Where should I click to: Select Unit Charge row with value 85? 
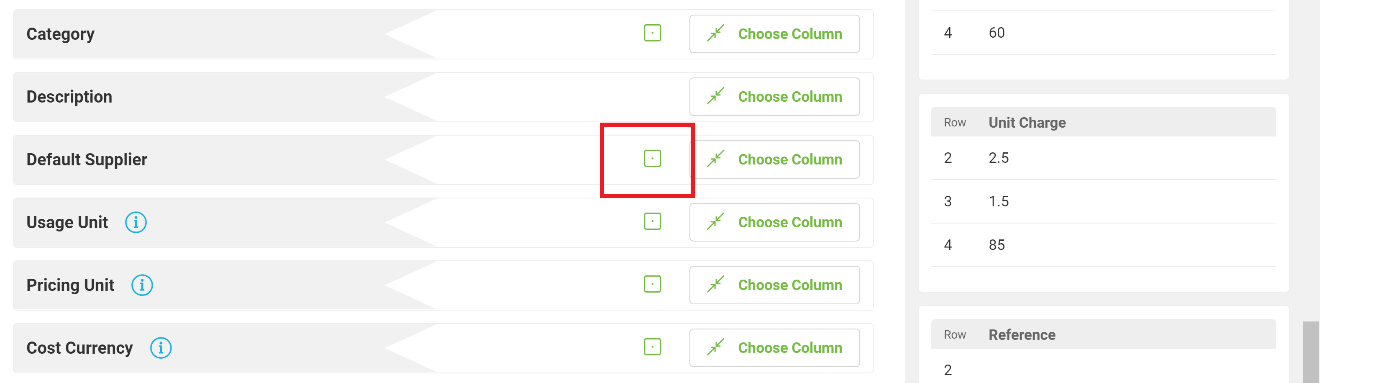coord(1103,245)
